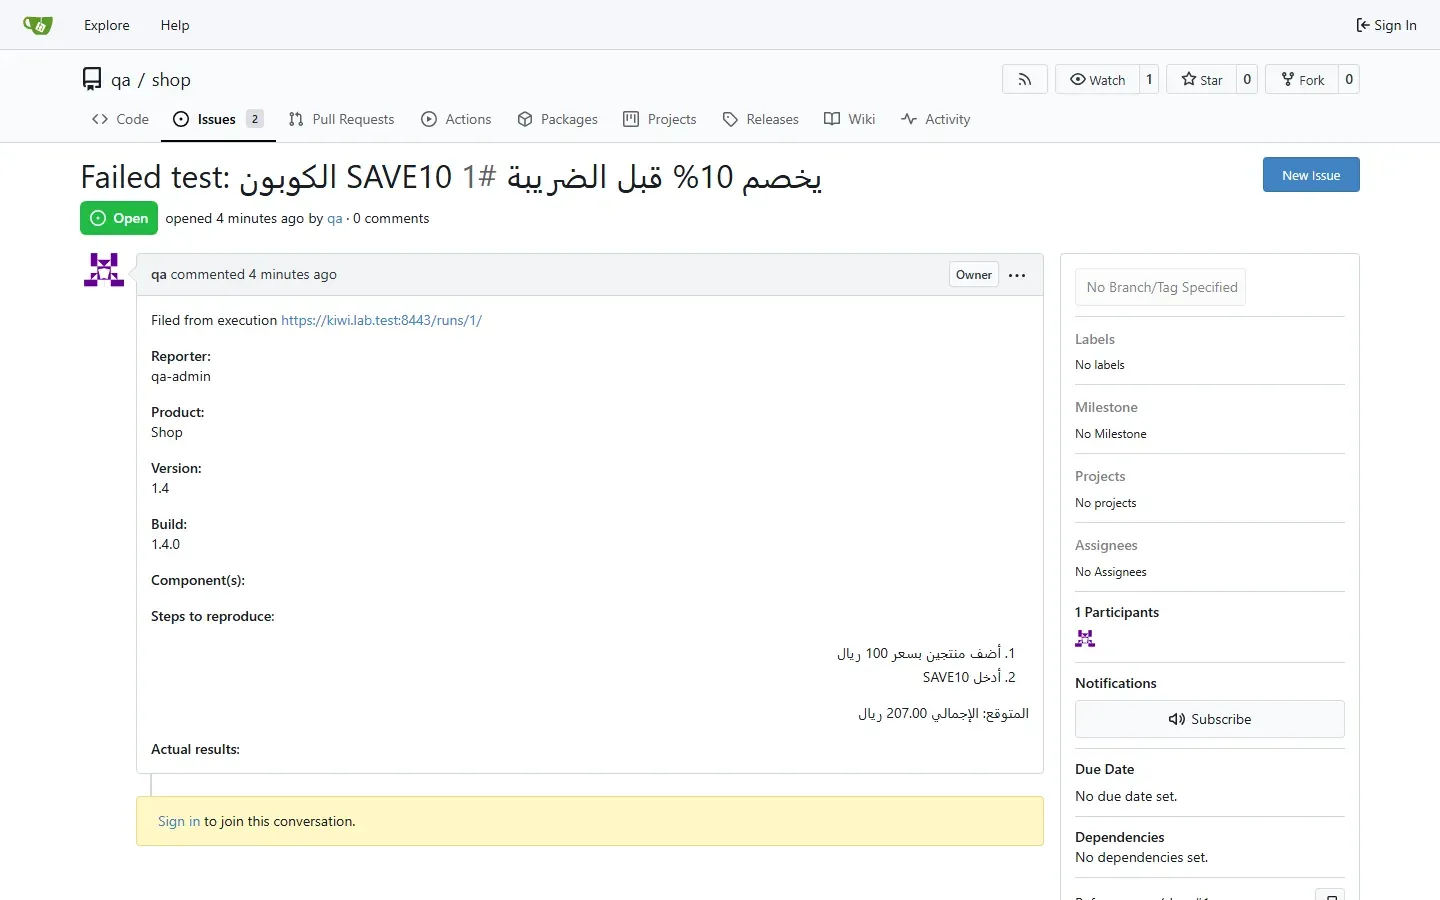Open the forks count
The image size is (1440, 900).
(1349, 80)
